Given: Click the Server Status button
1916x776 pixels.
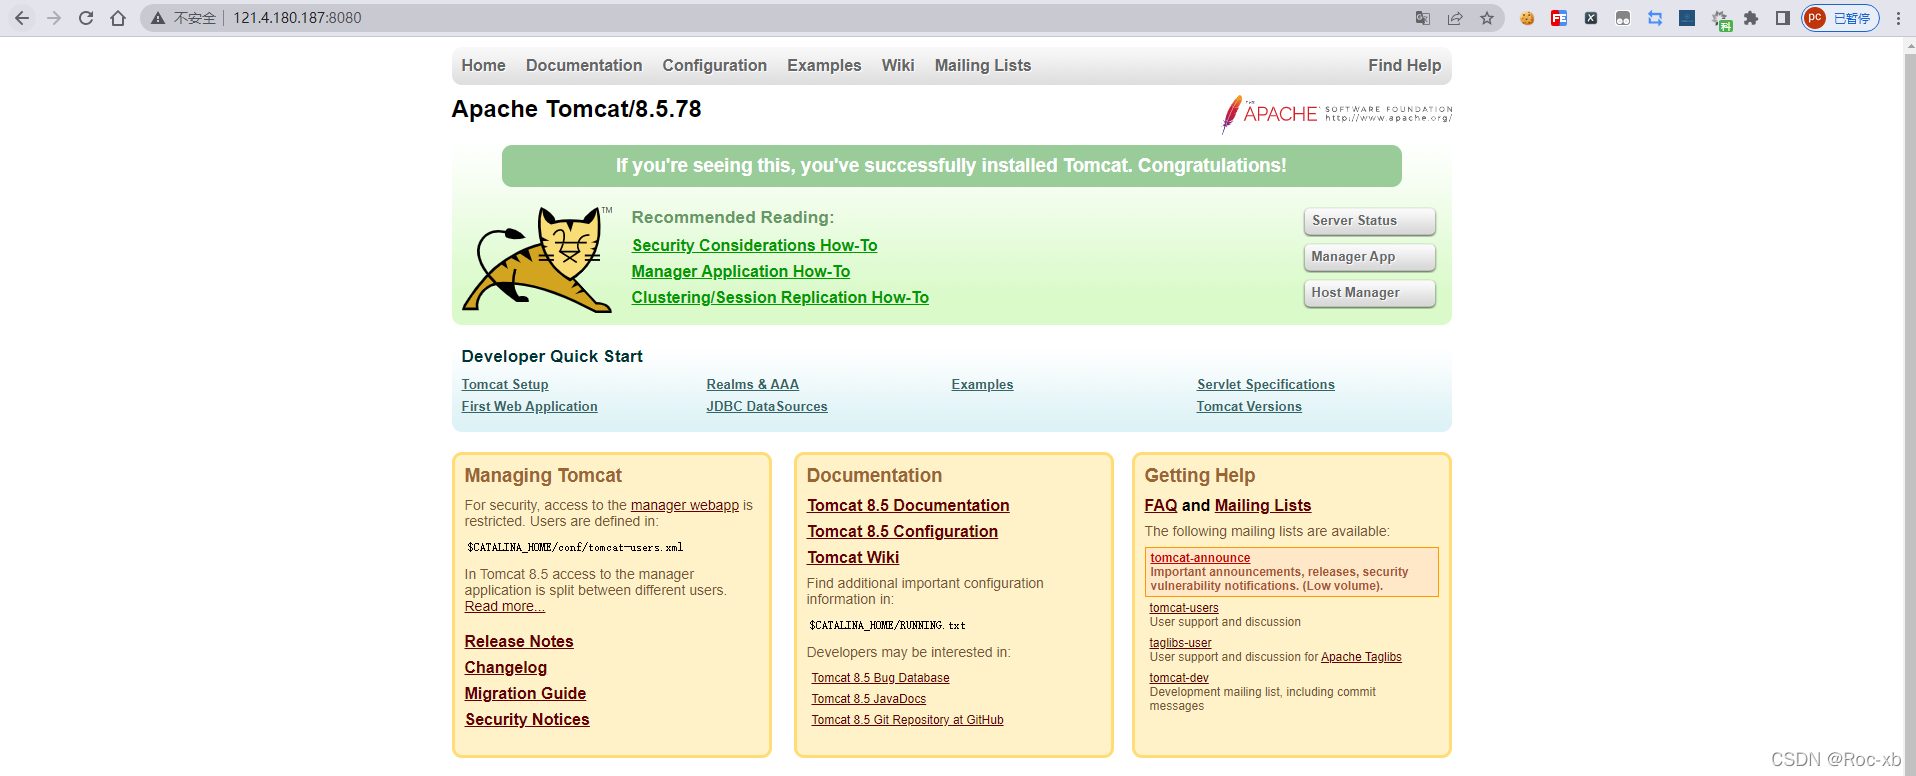Looking at the screenshot, I should [1369, 221].
